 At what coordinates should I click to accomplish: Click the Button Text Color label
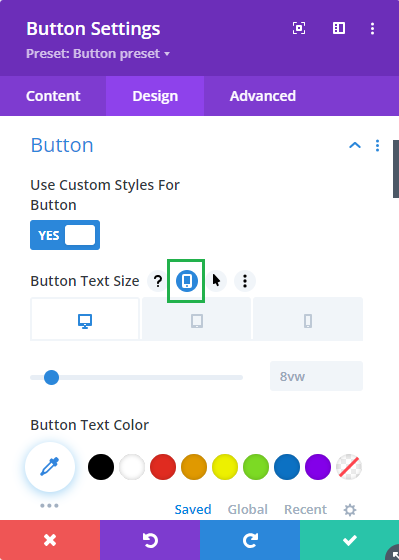click(x=90, y=425)
